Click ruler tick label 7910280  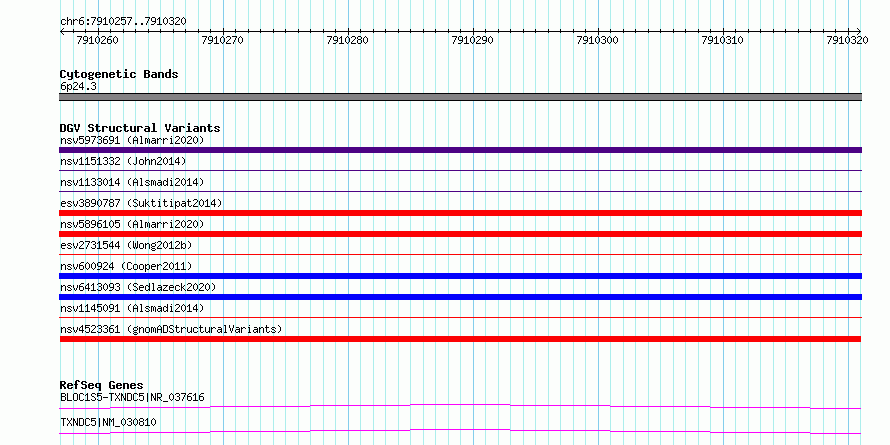pyautogui.click(x=347, y=40)
